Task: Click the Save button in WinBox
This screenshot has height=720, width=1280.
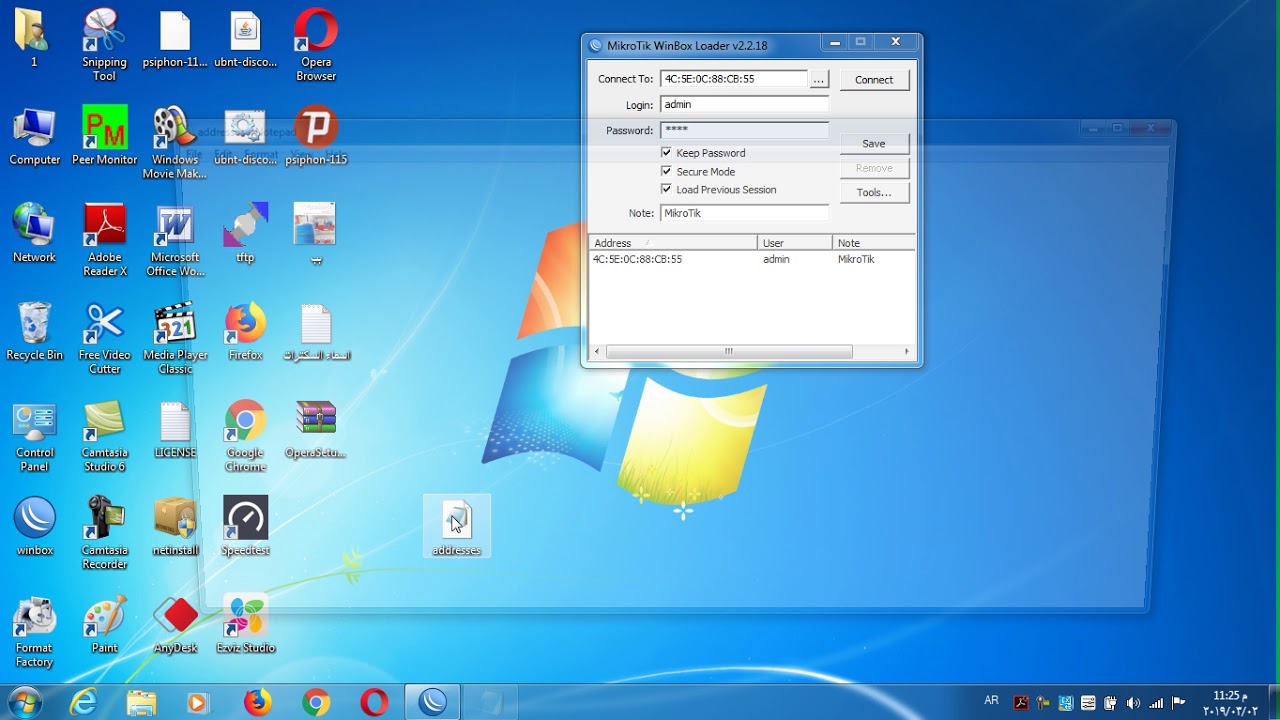Action: pos(874,144)
